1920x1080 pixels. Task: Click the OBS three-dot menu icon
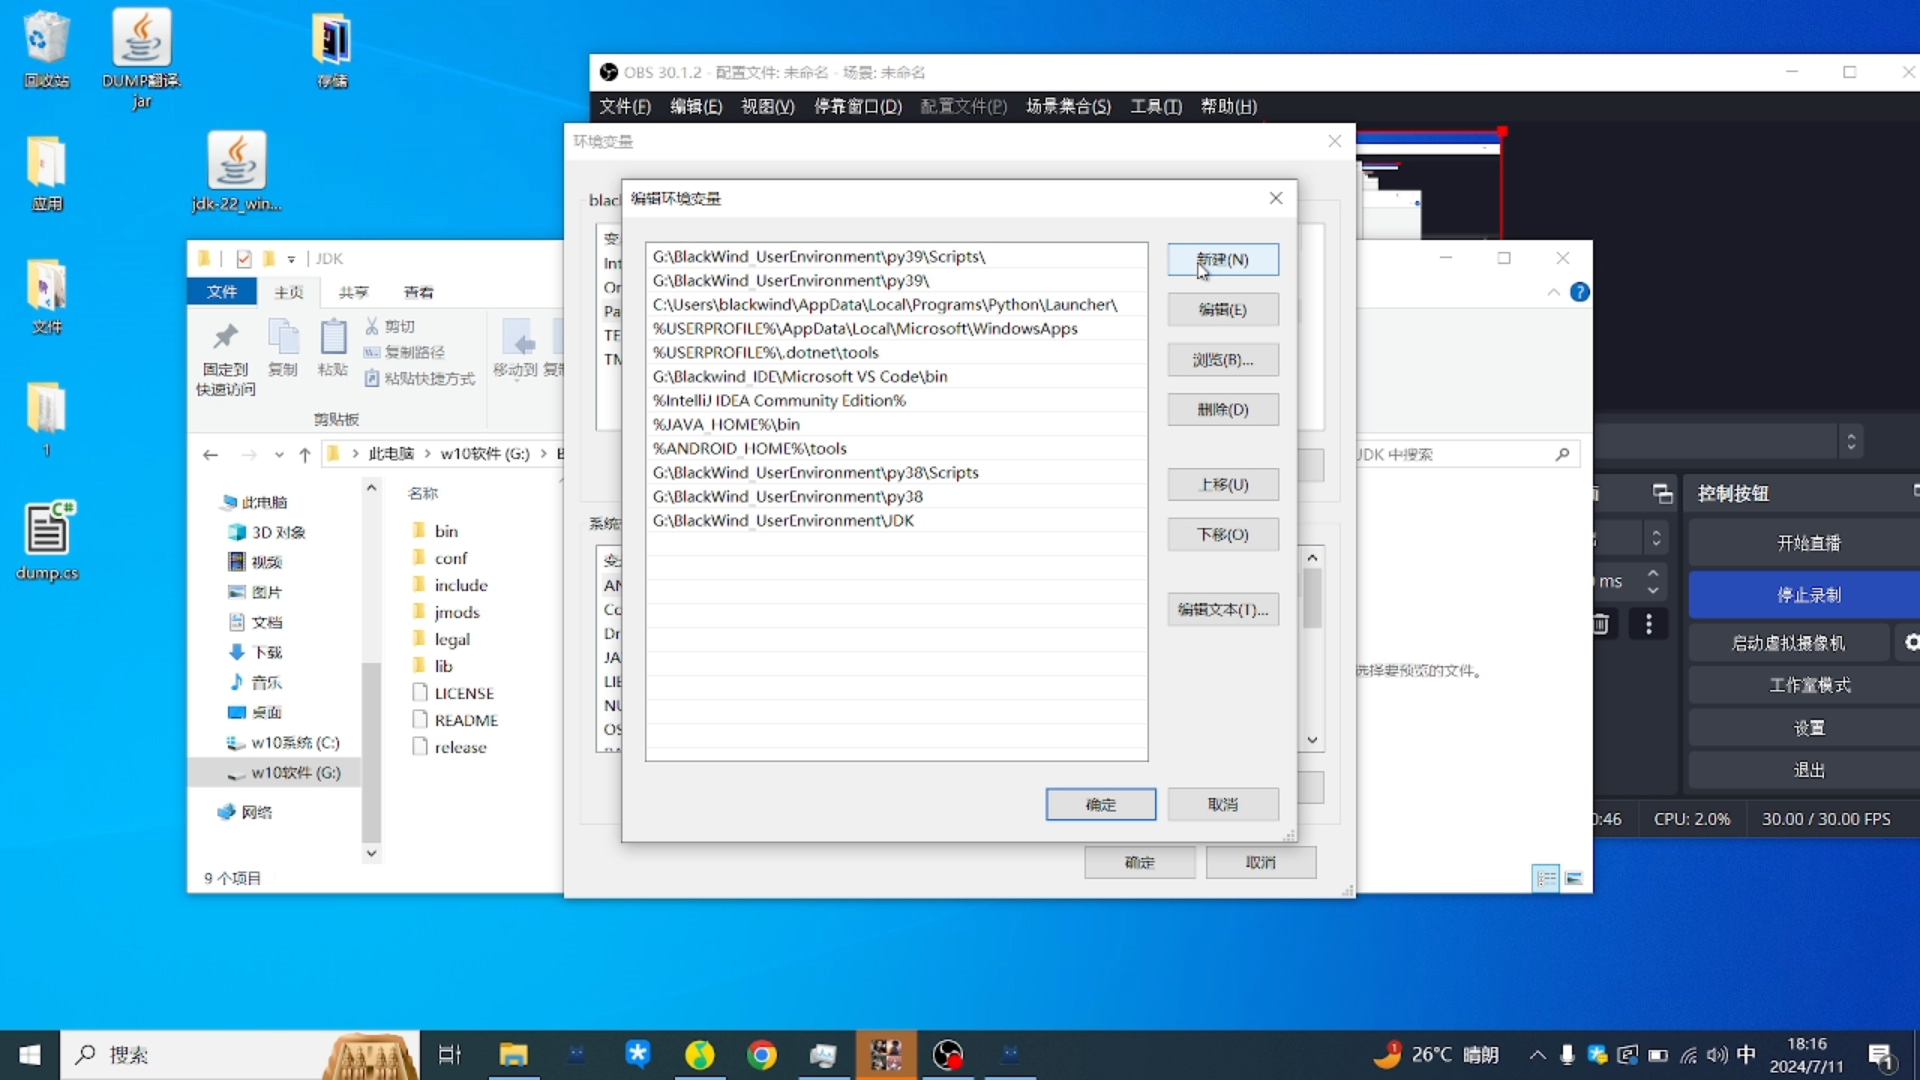(x=1648, y=625)
